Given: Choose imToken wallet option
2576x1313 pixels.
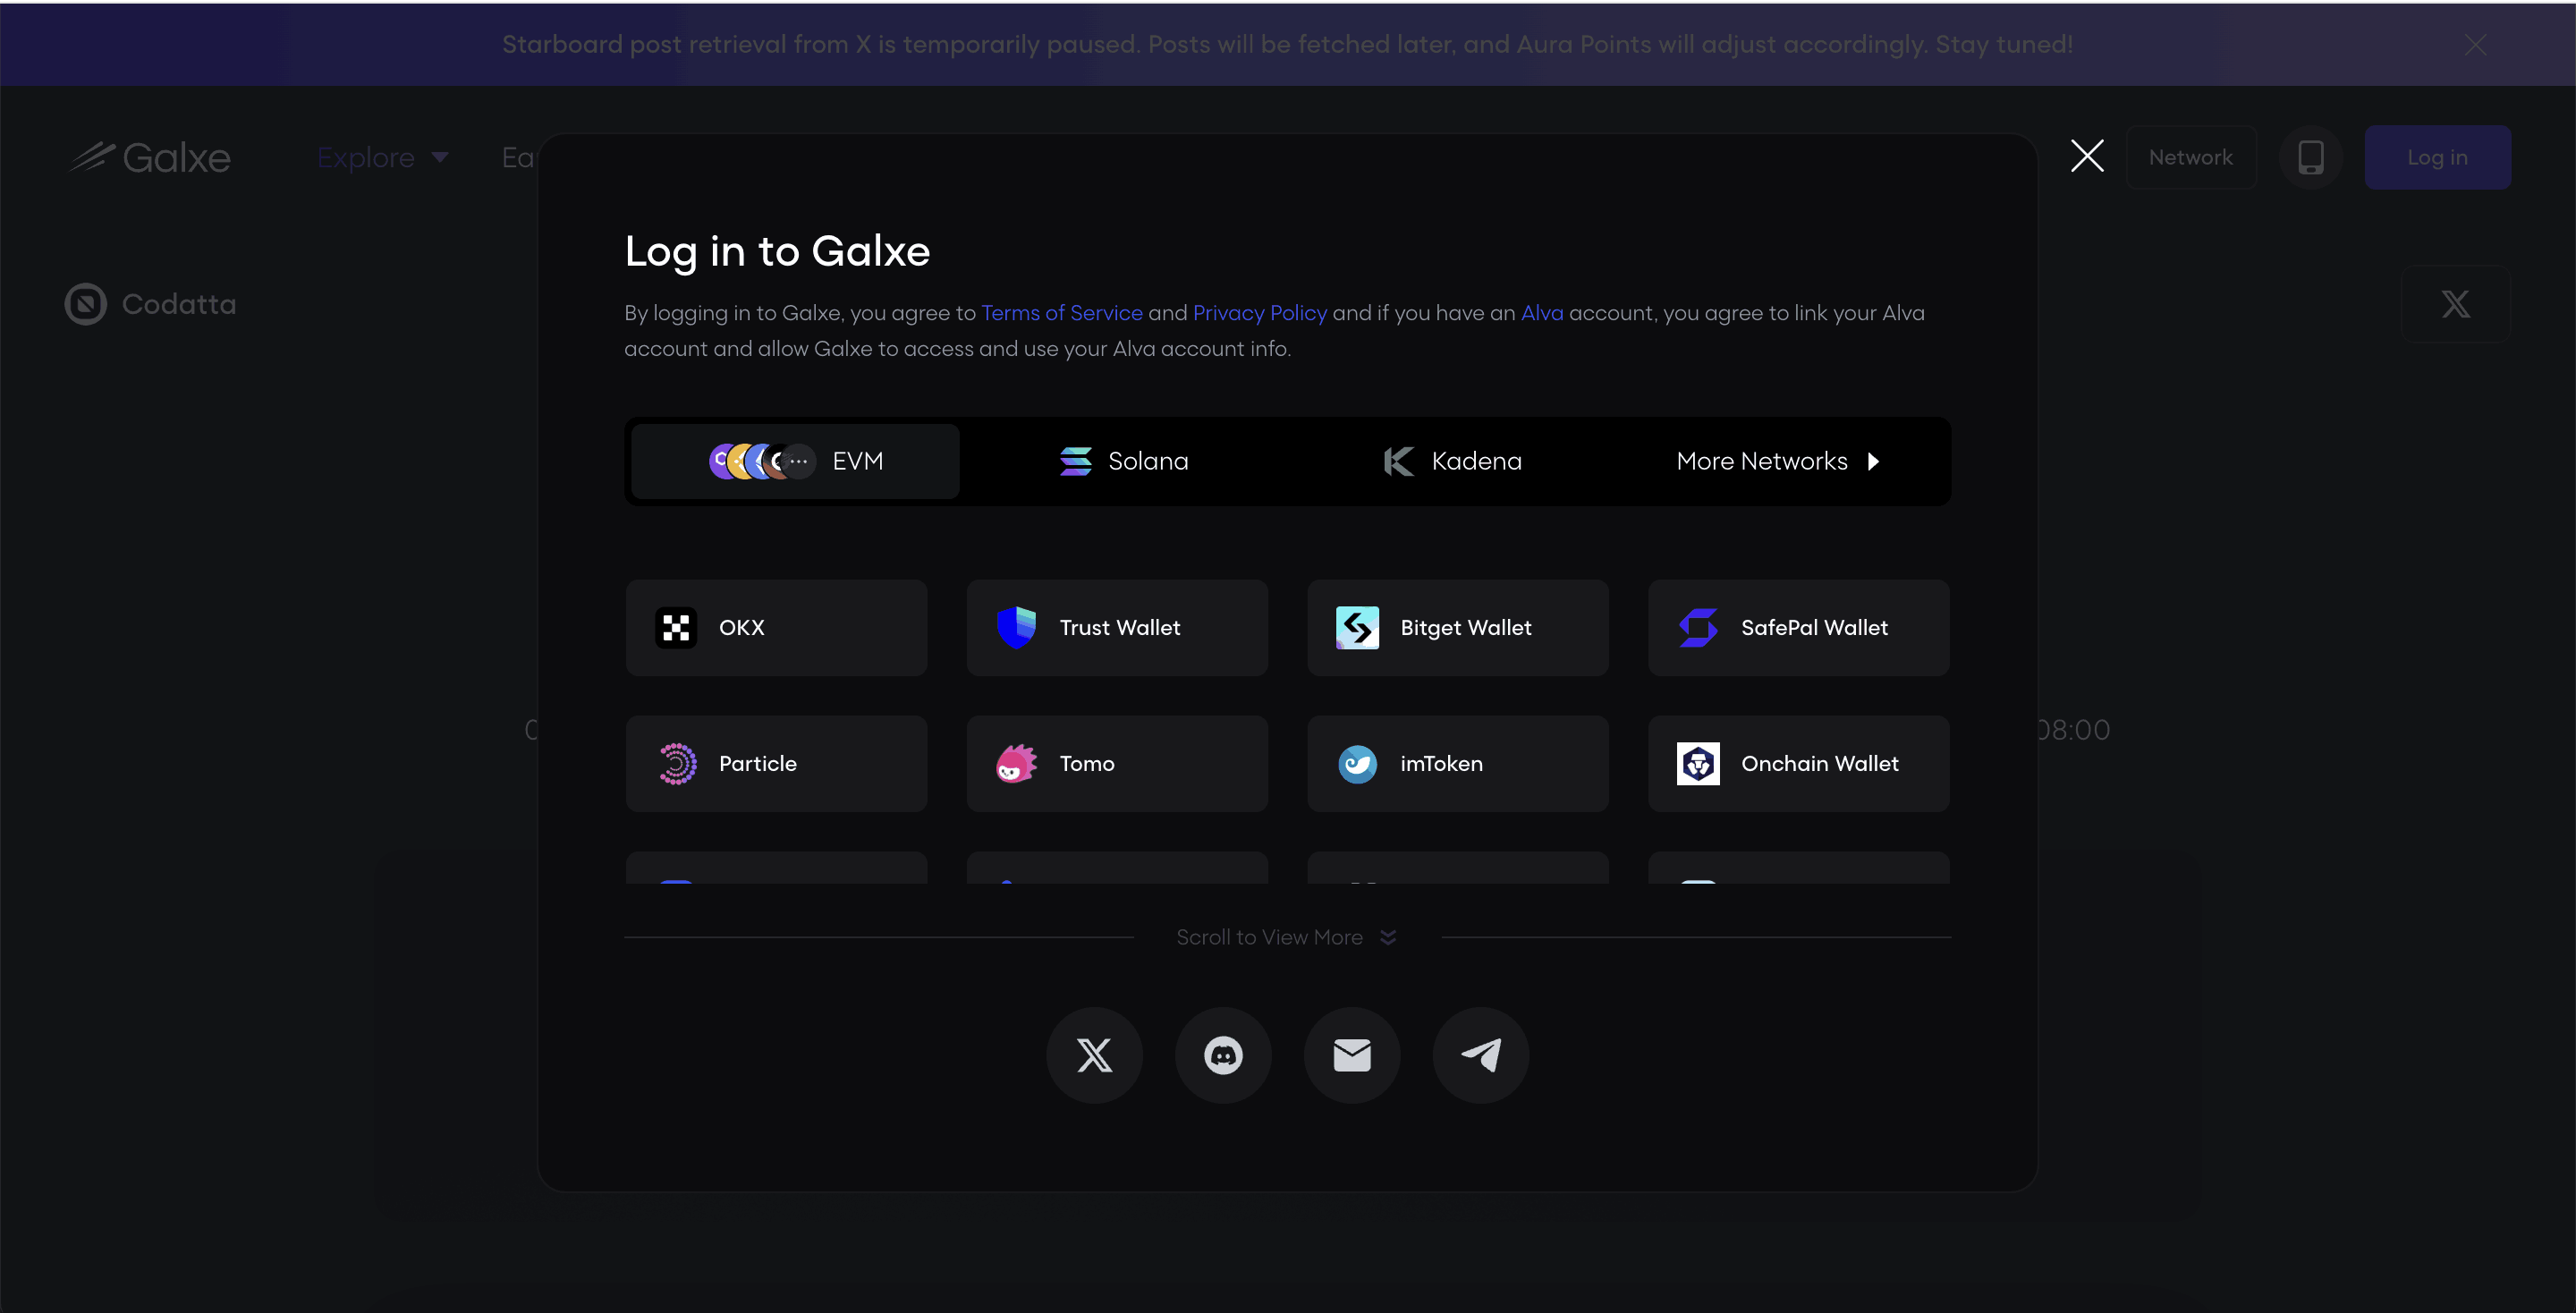Looking at the screenshot, I should click(x=1458, y=763).
